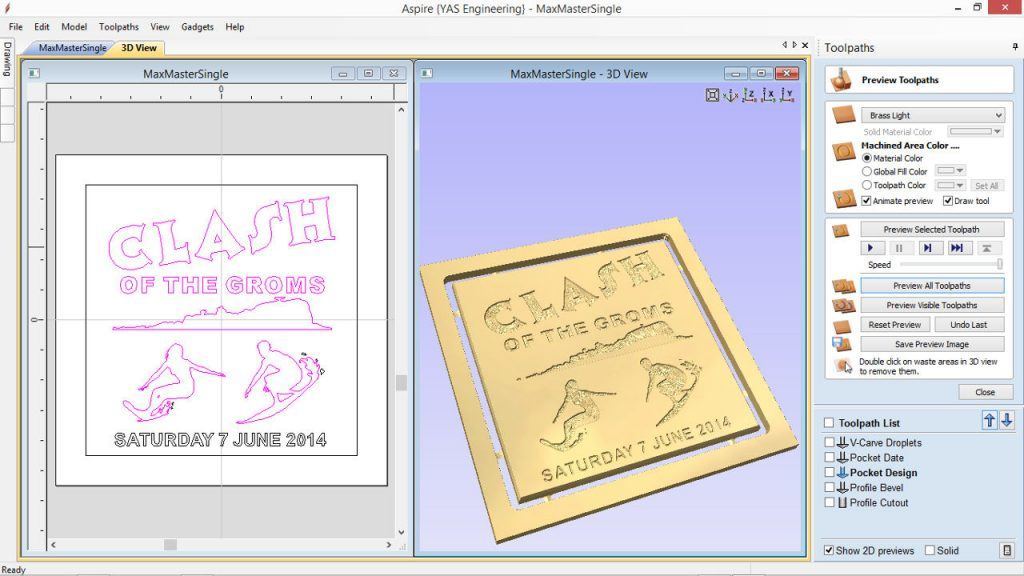Enable the Solid checkbox

930,551
